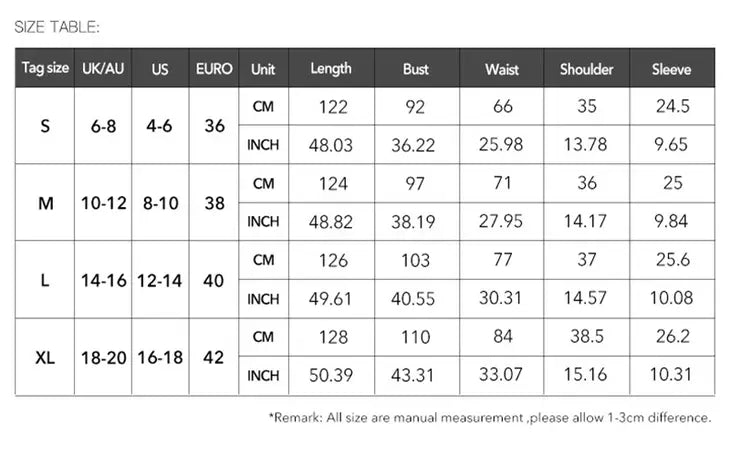
Task: Select the EURO column header
Action: [x=213, y=69]
